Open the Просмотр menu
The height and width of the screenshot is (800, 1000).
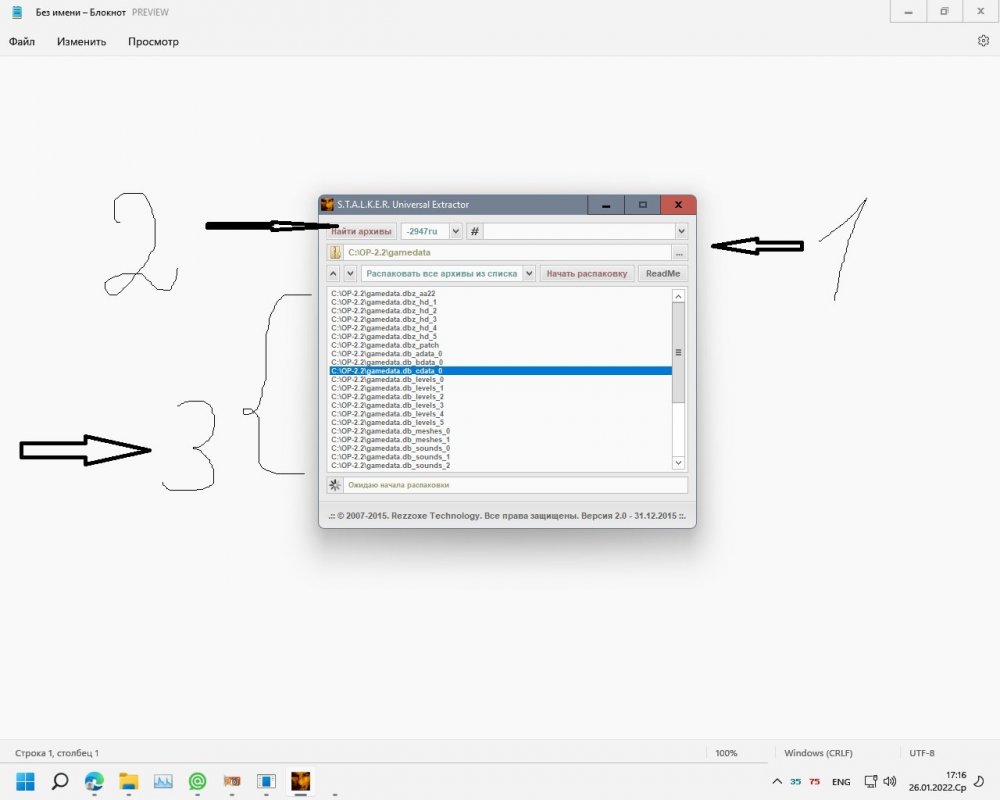[x=153, y=42]
